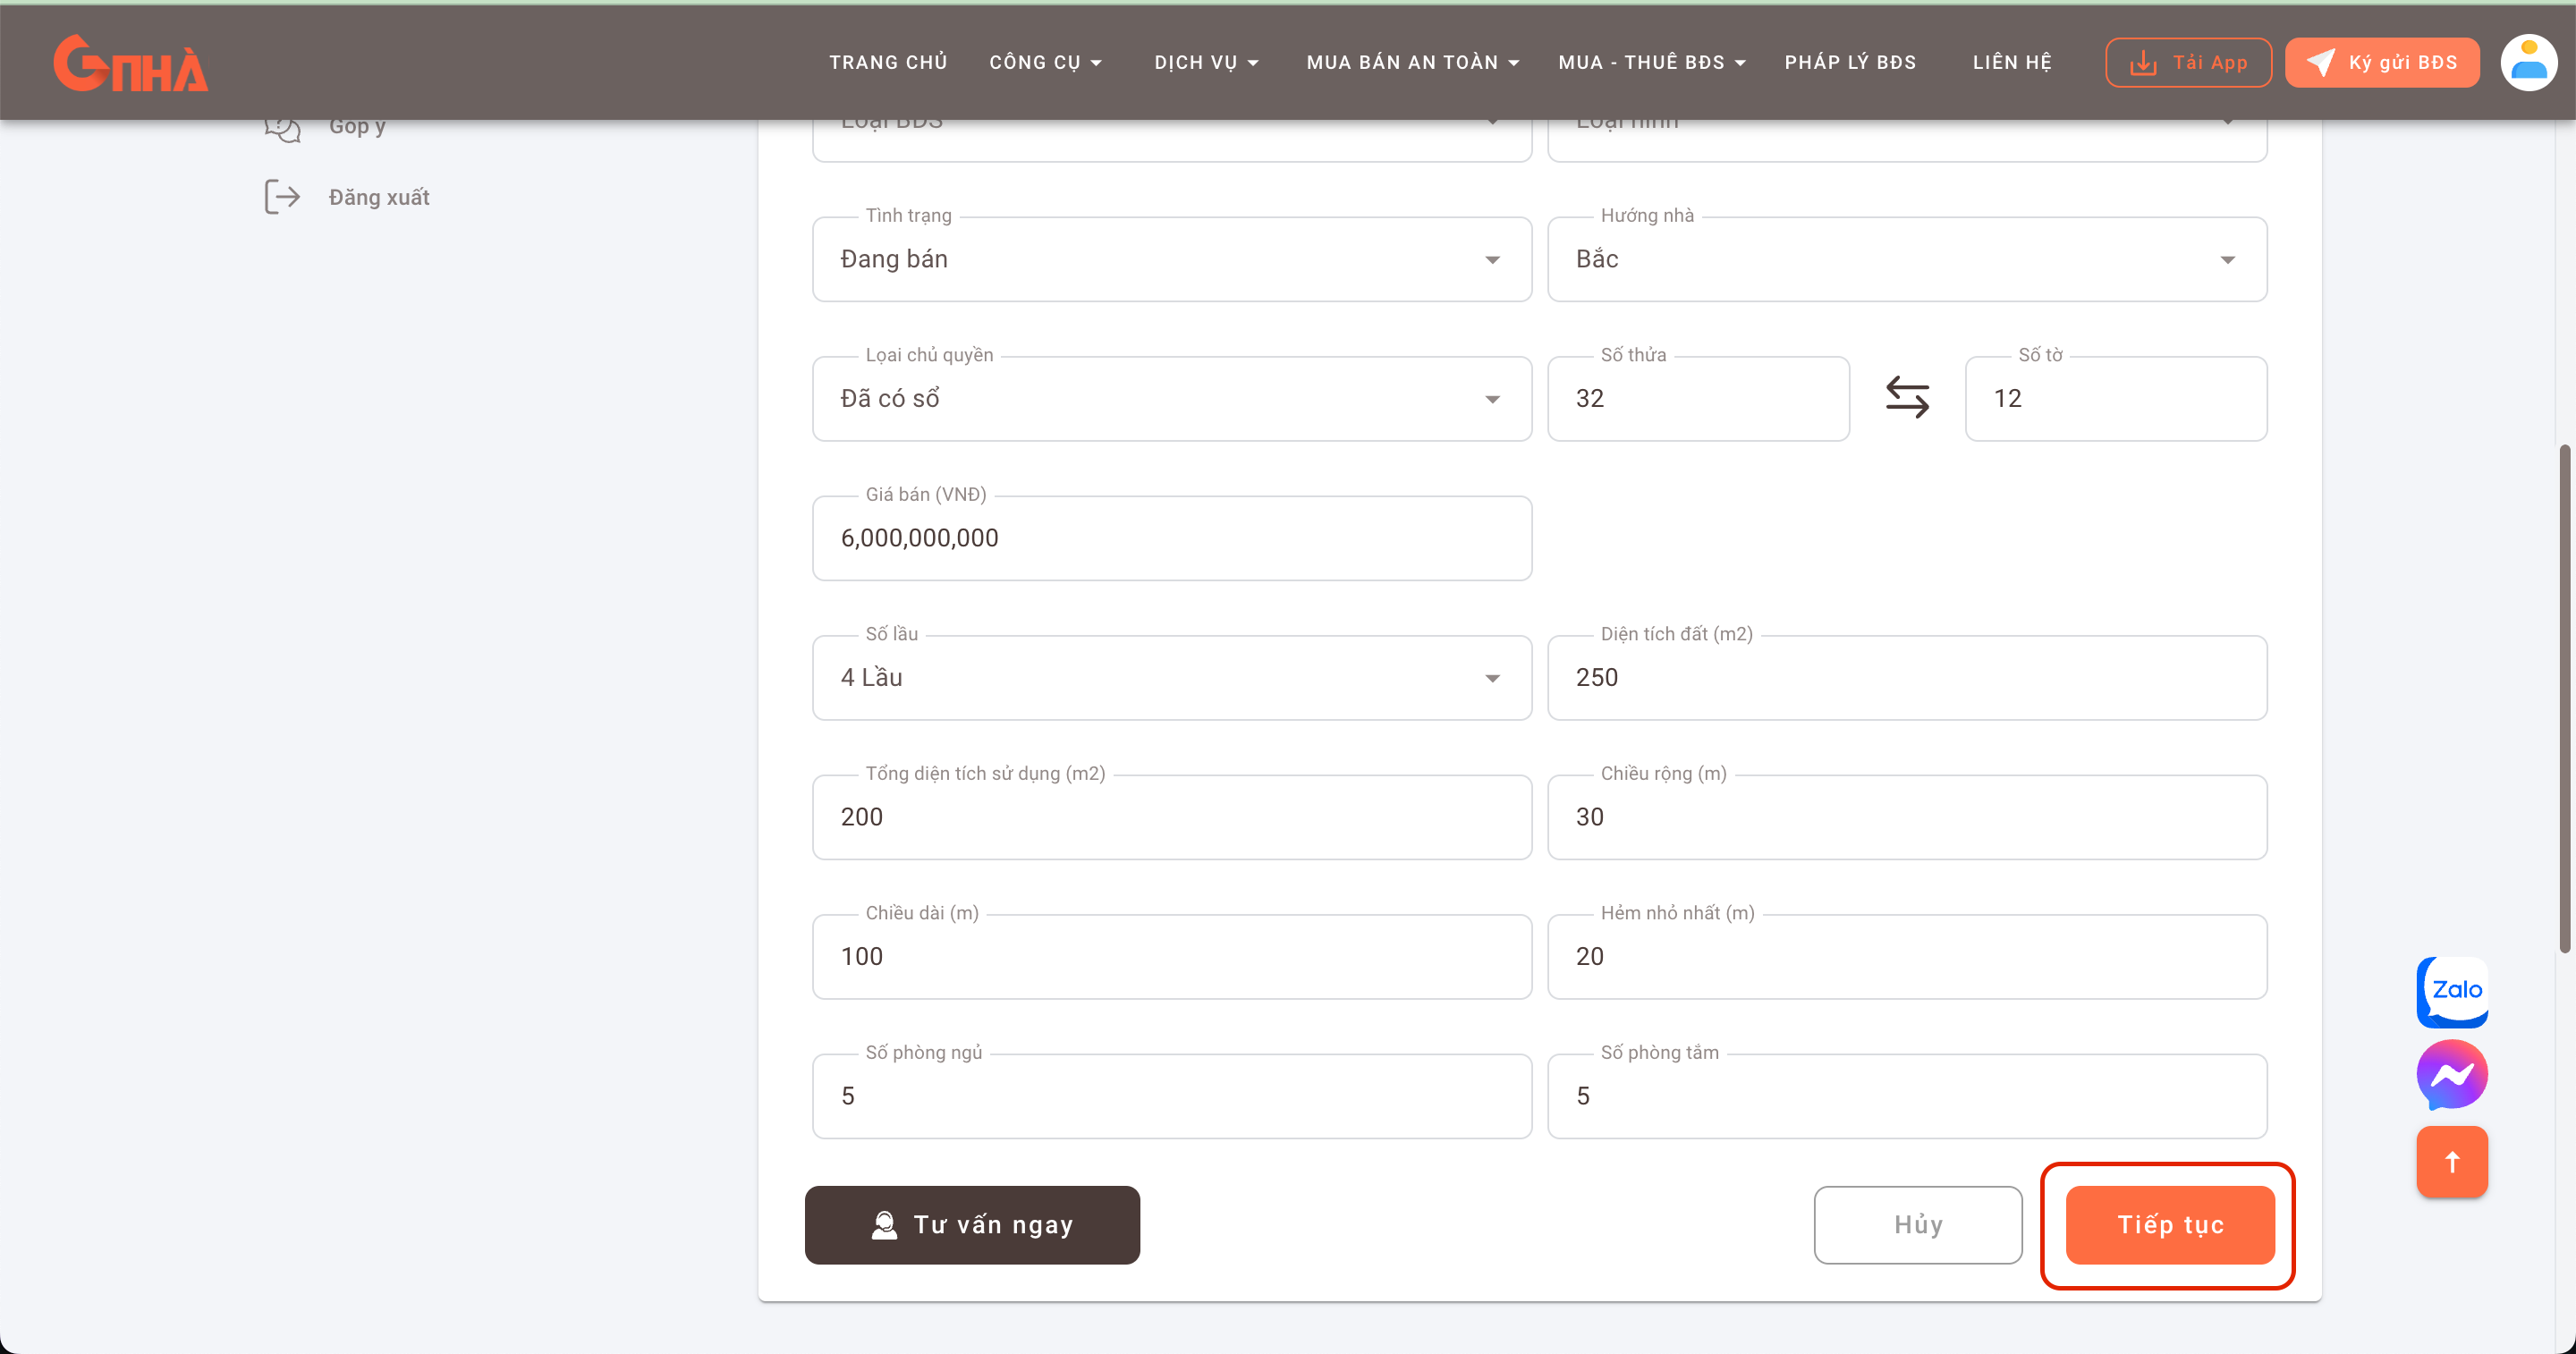Click the Diện tích đất field
This screenshot has width=2576, height=1354.
click(x=1907, y=678)
